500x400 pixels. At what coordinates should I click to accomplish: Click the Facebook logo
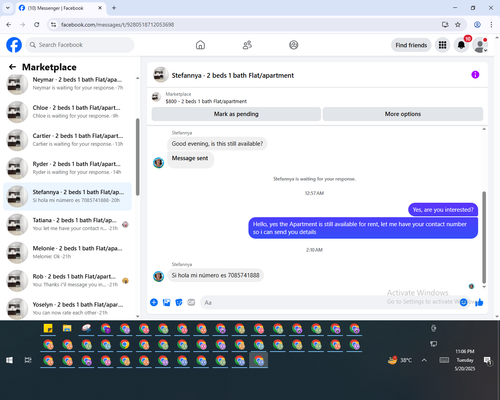click(x=14, y=45)
